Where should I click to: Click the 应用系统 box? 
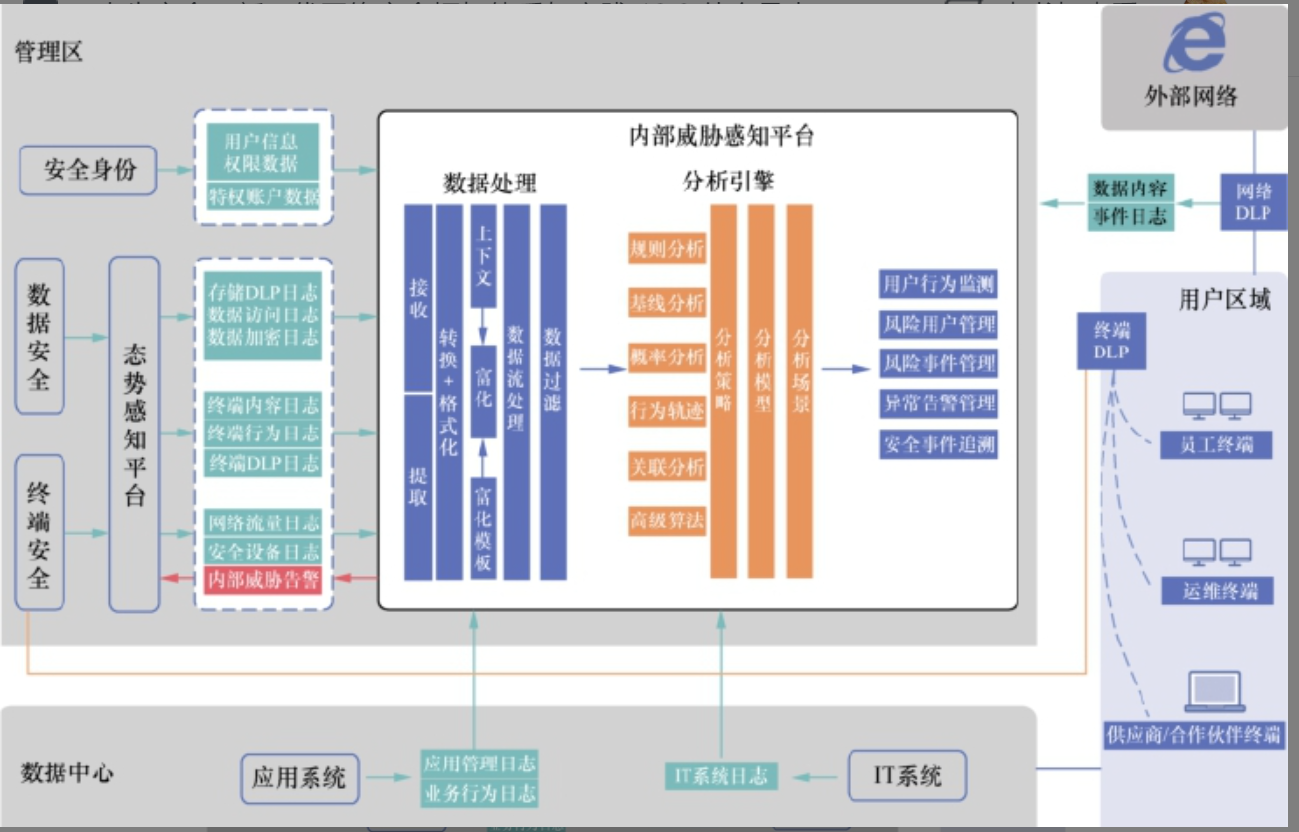click(299, 777)
